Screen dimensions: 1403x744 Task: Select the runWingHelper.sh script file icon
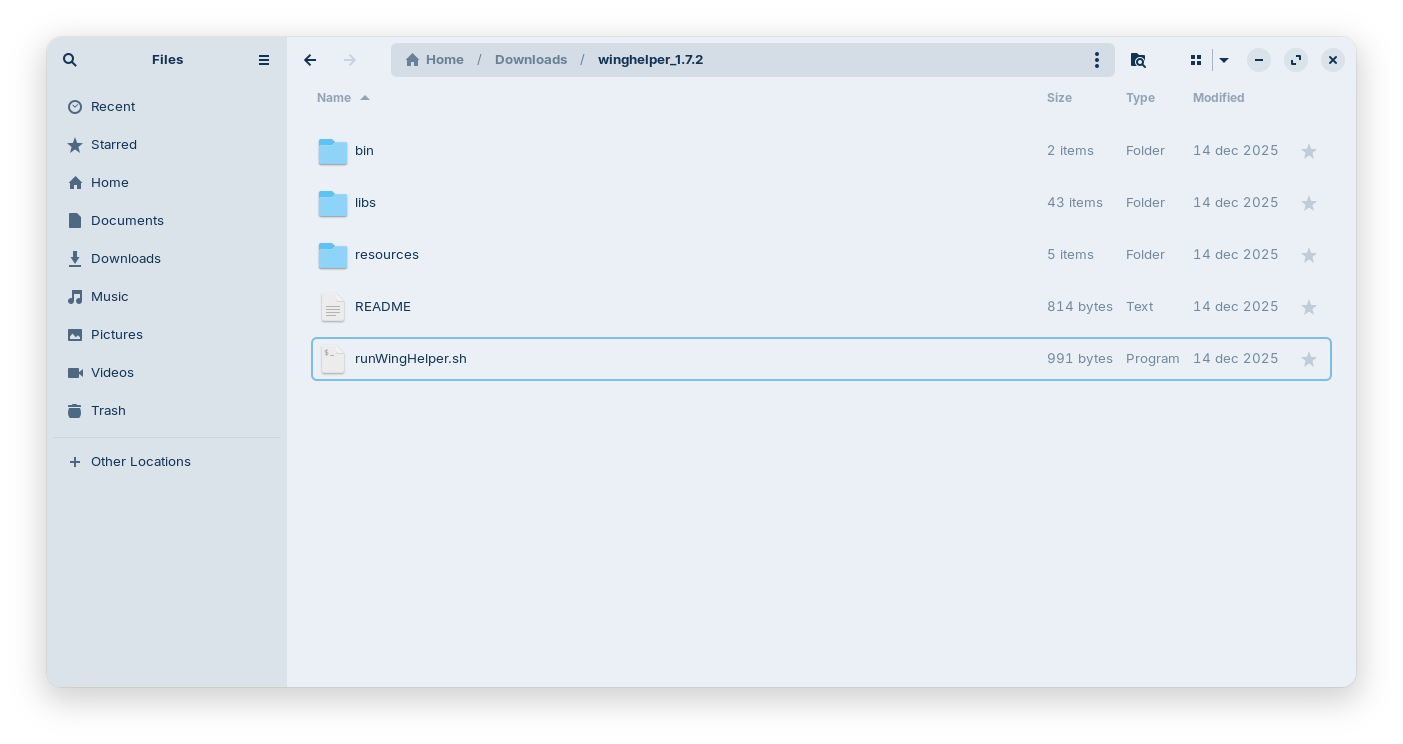coord(333,359)
